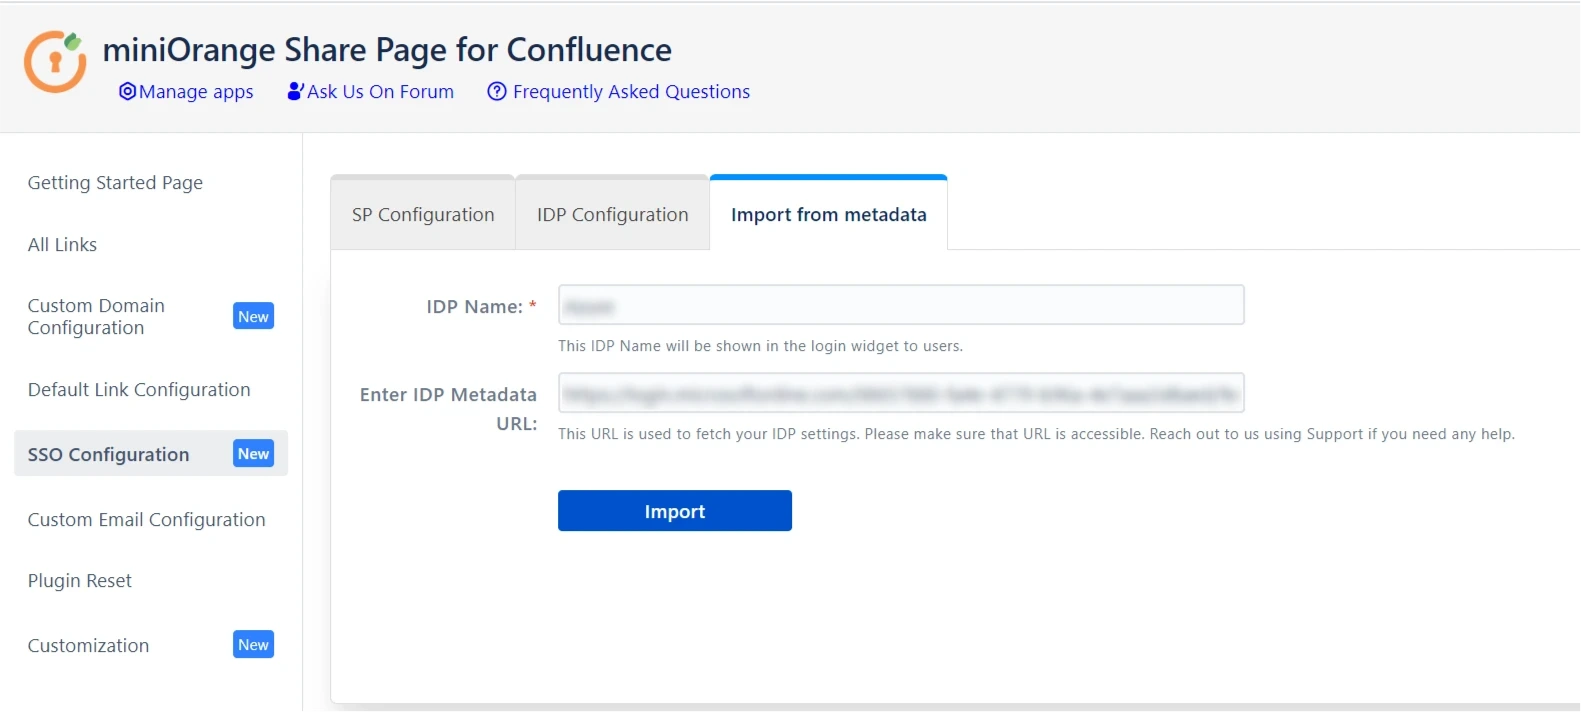
Task: Click the Manage apps gear icon
Action: pos(127,92)
